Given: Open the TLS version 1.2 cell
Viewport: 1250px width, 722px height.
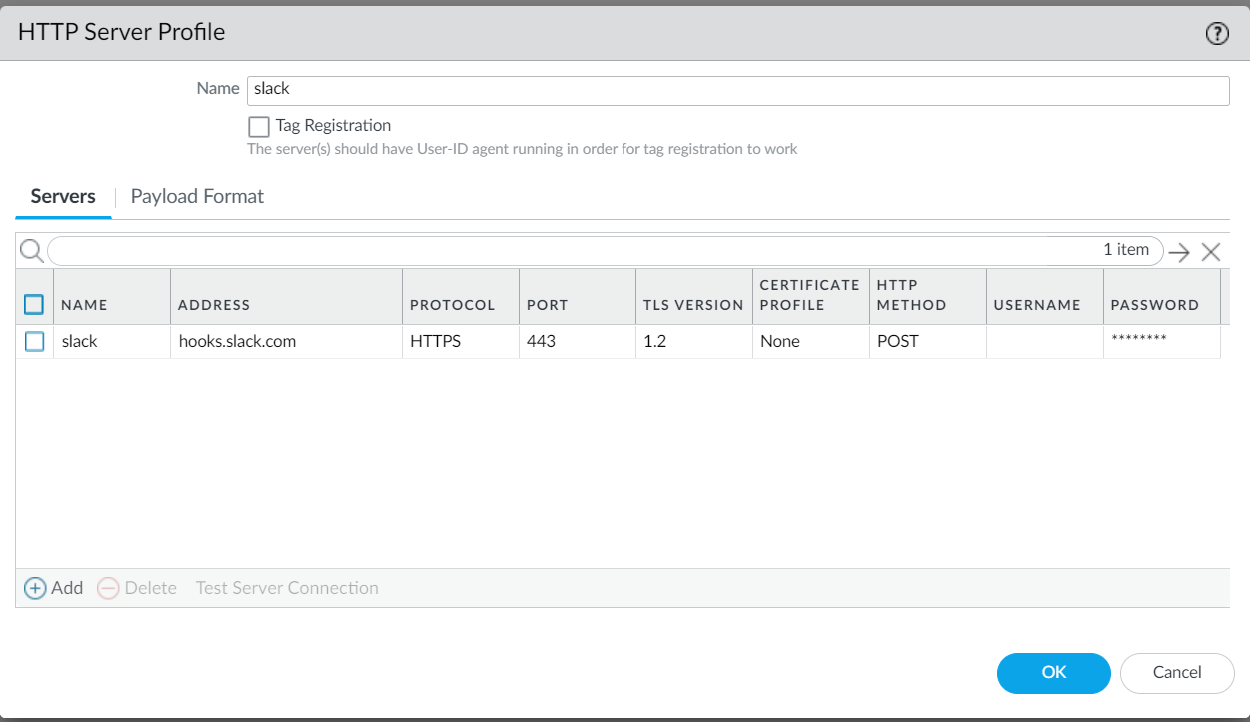Looking at the screenshot, I should (654, 341).
